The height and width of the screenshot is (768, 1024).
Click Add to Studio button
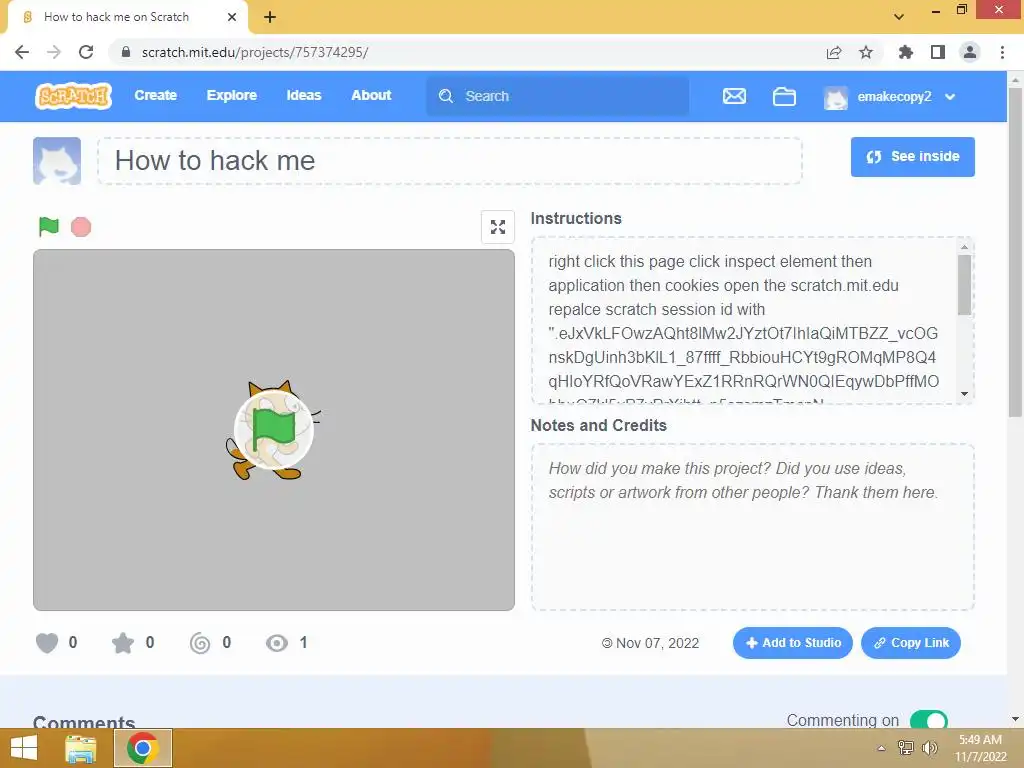(792, 643)
